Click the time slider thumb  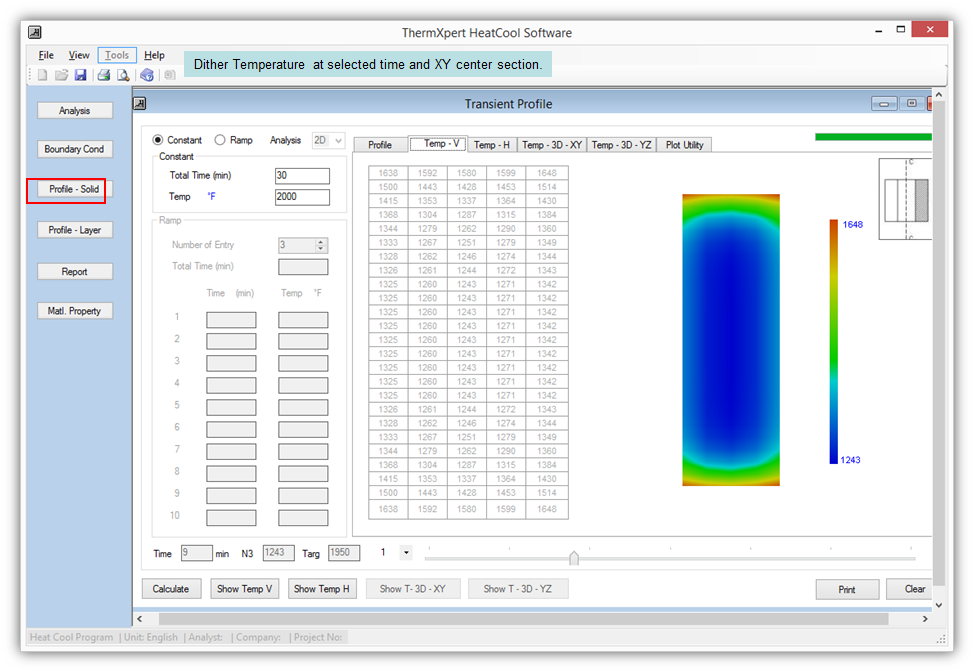[574, 558]
